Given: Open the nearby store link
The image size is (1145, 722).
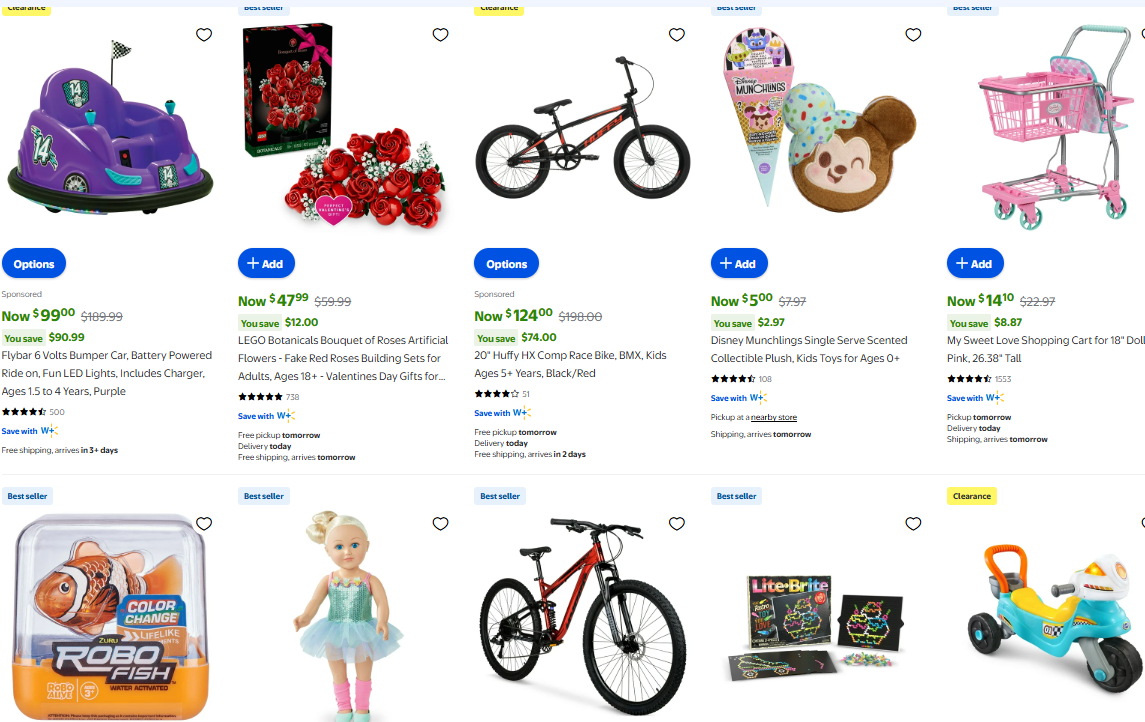Looking at the screenshot, I should coord(774,418).
